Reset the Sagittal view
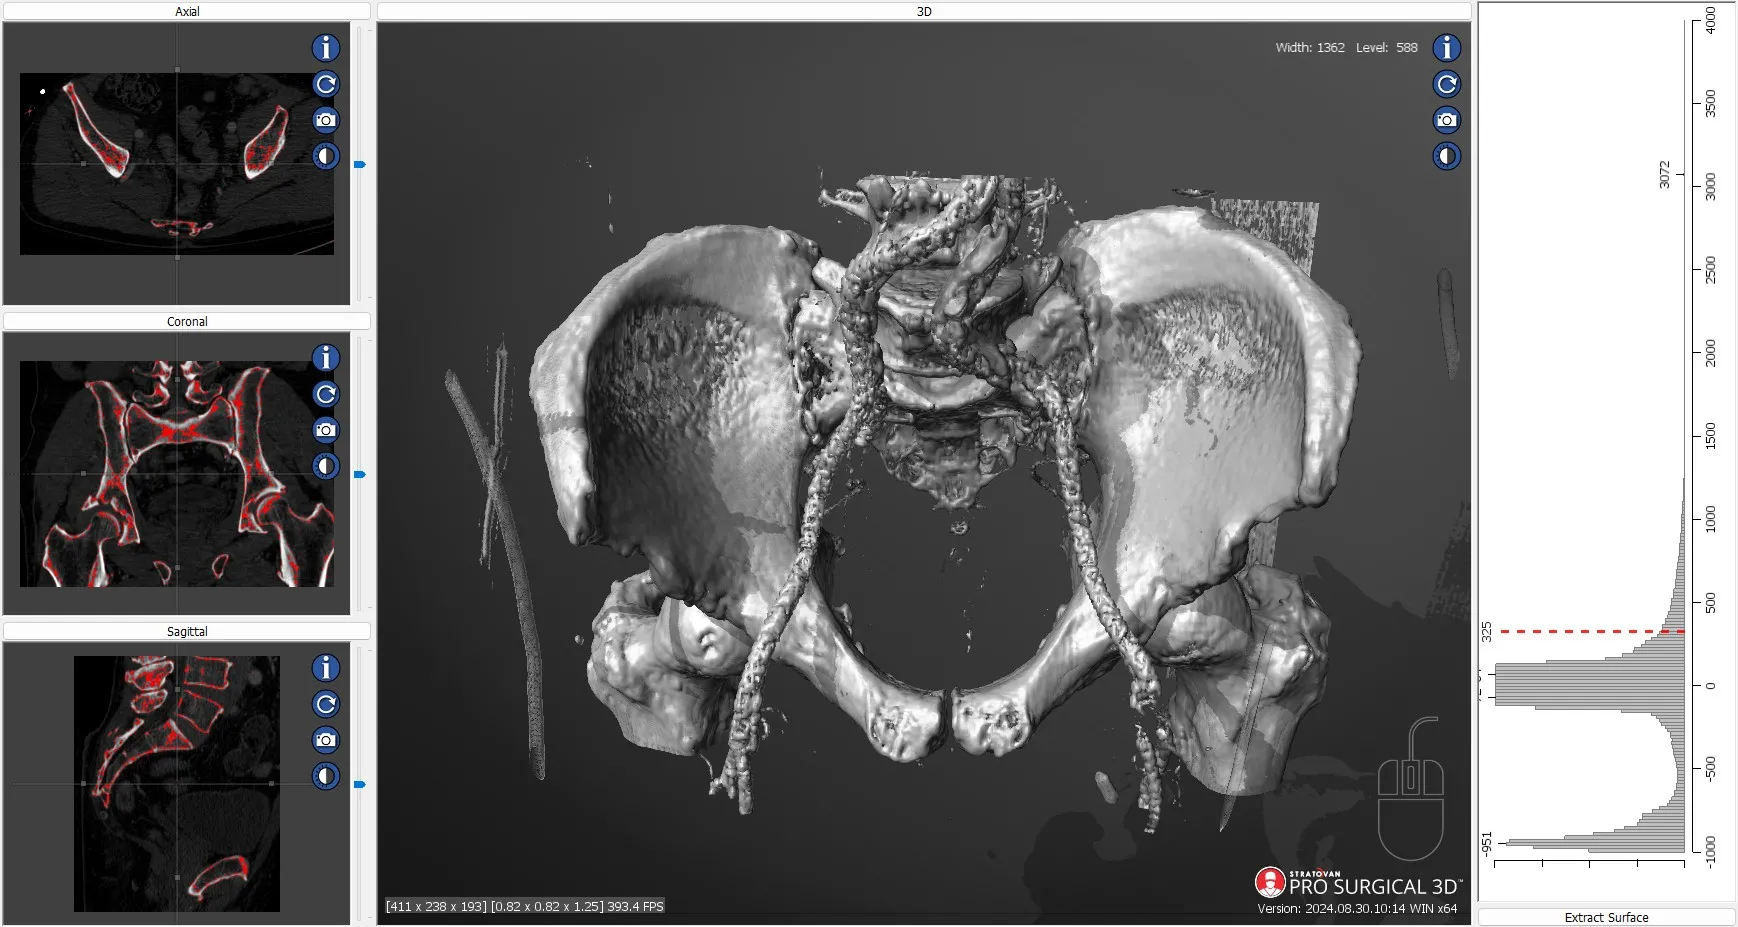This screenshot has width=1738, height=927. pyautogui.click(x=326, y=704)
